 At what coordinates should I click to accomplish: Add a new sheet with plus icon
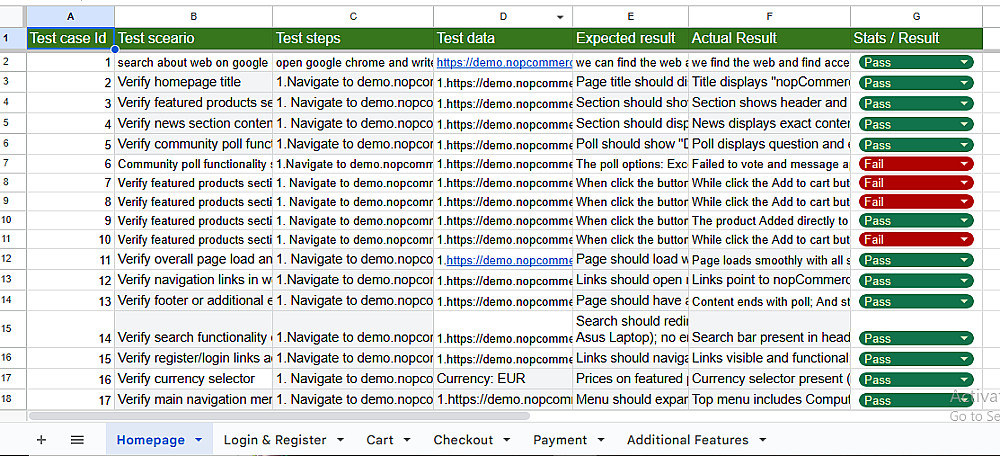click(41, 440)
